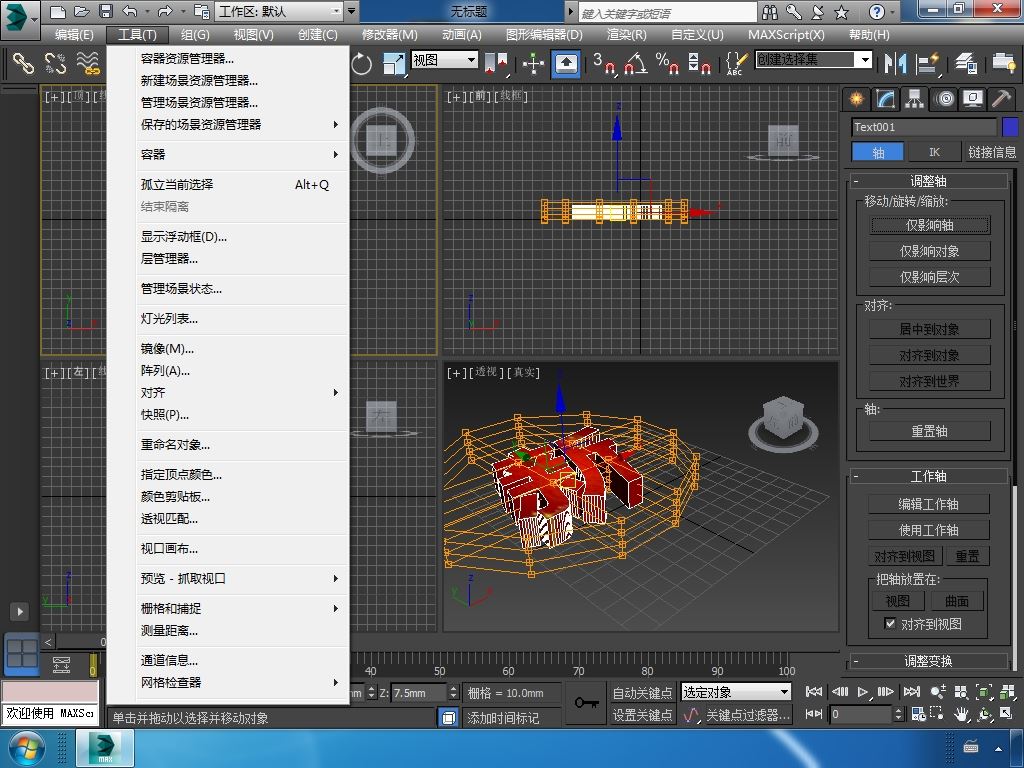Toggle the Angle Snap icon
The image size is (1024, 768).
[x=635, y=63]
